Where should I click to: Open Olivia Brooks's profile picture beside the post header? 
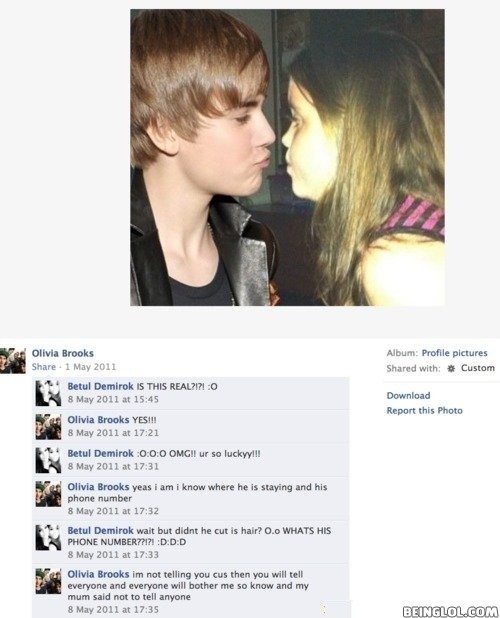13,360
